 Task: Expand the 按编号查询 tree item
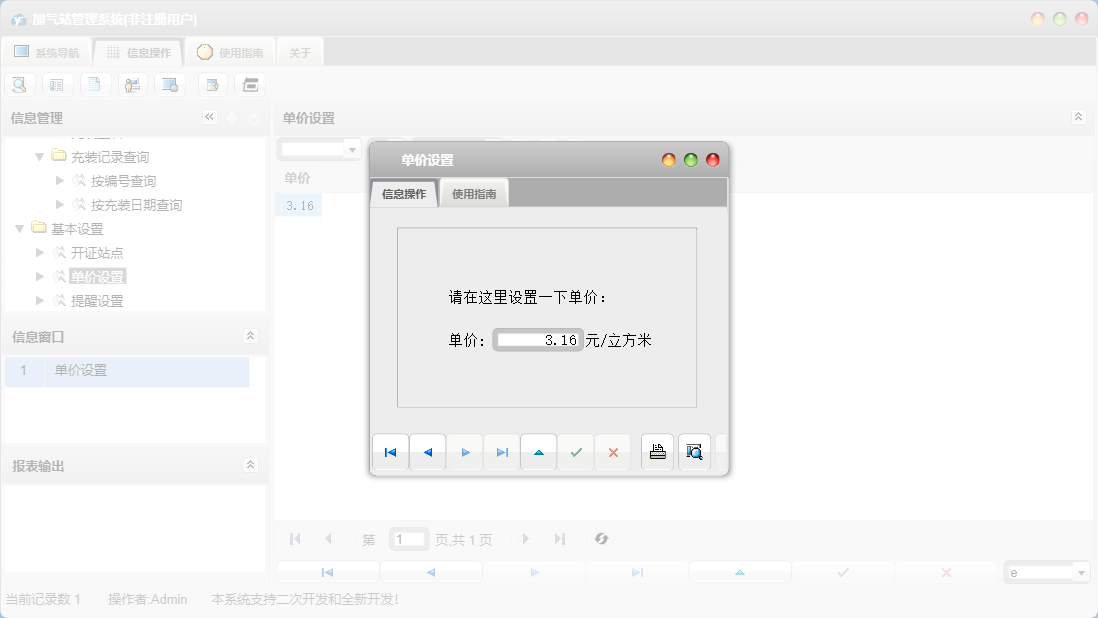tap(58, 180)
